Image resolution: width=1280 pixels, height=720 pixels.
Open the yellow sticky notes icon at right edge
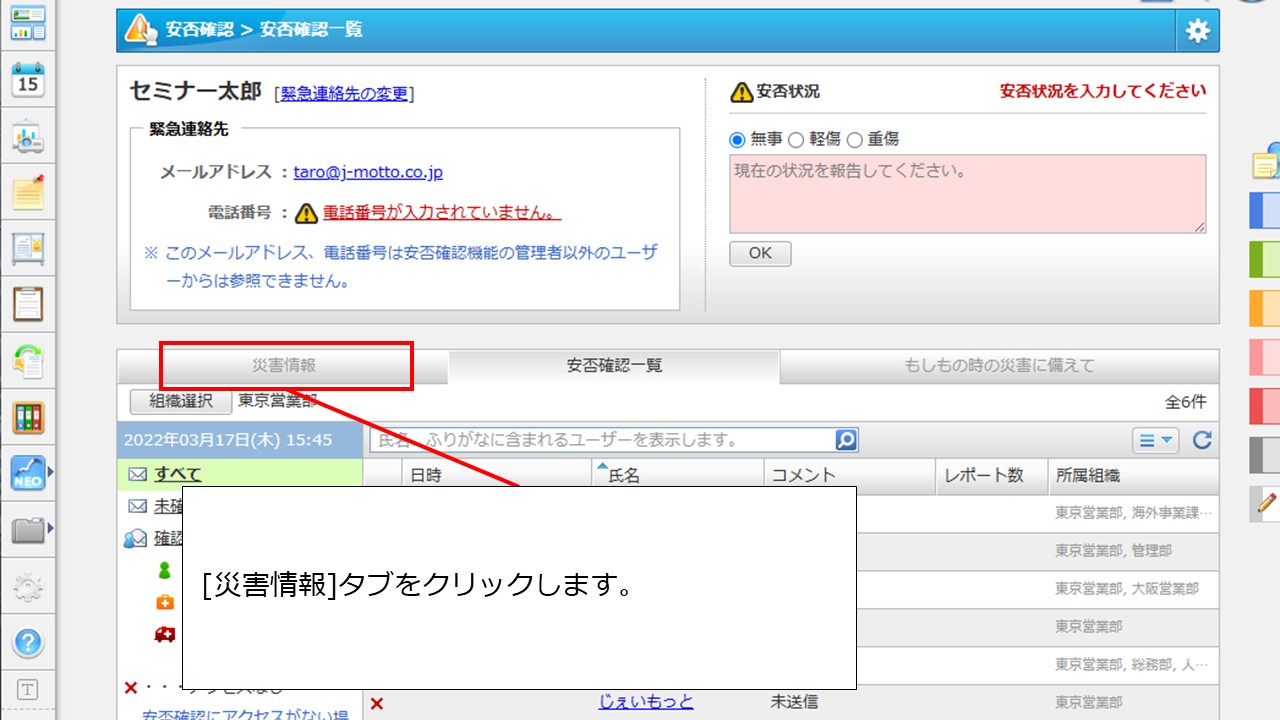click(1266, 163)
